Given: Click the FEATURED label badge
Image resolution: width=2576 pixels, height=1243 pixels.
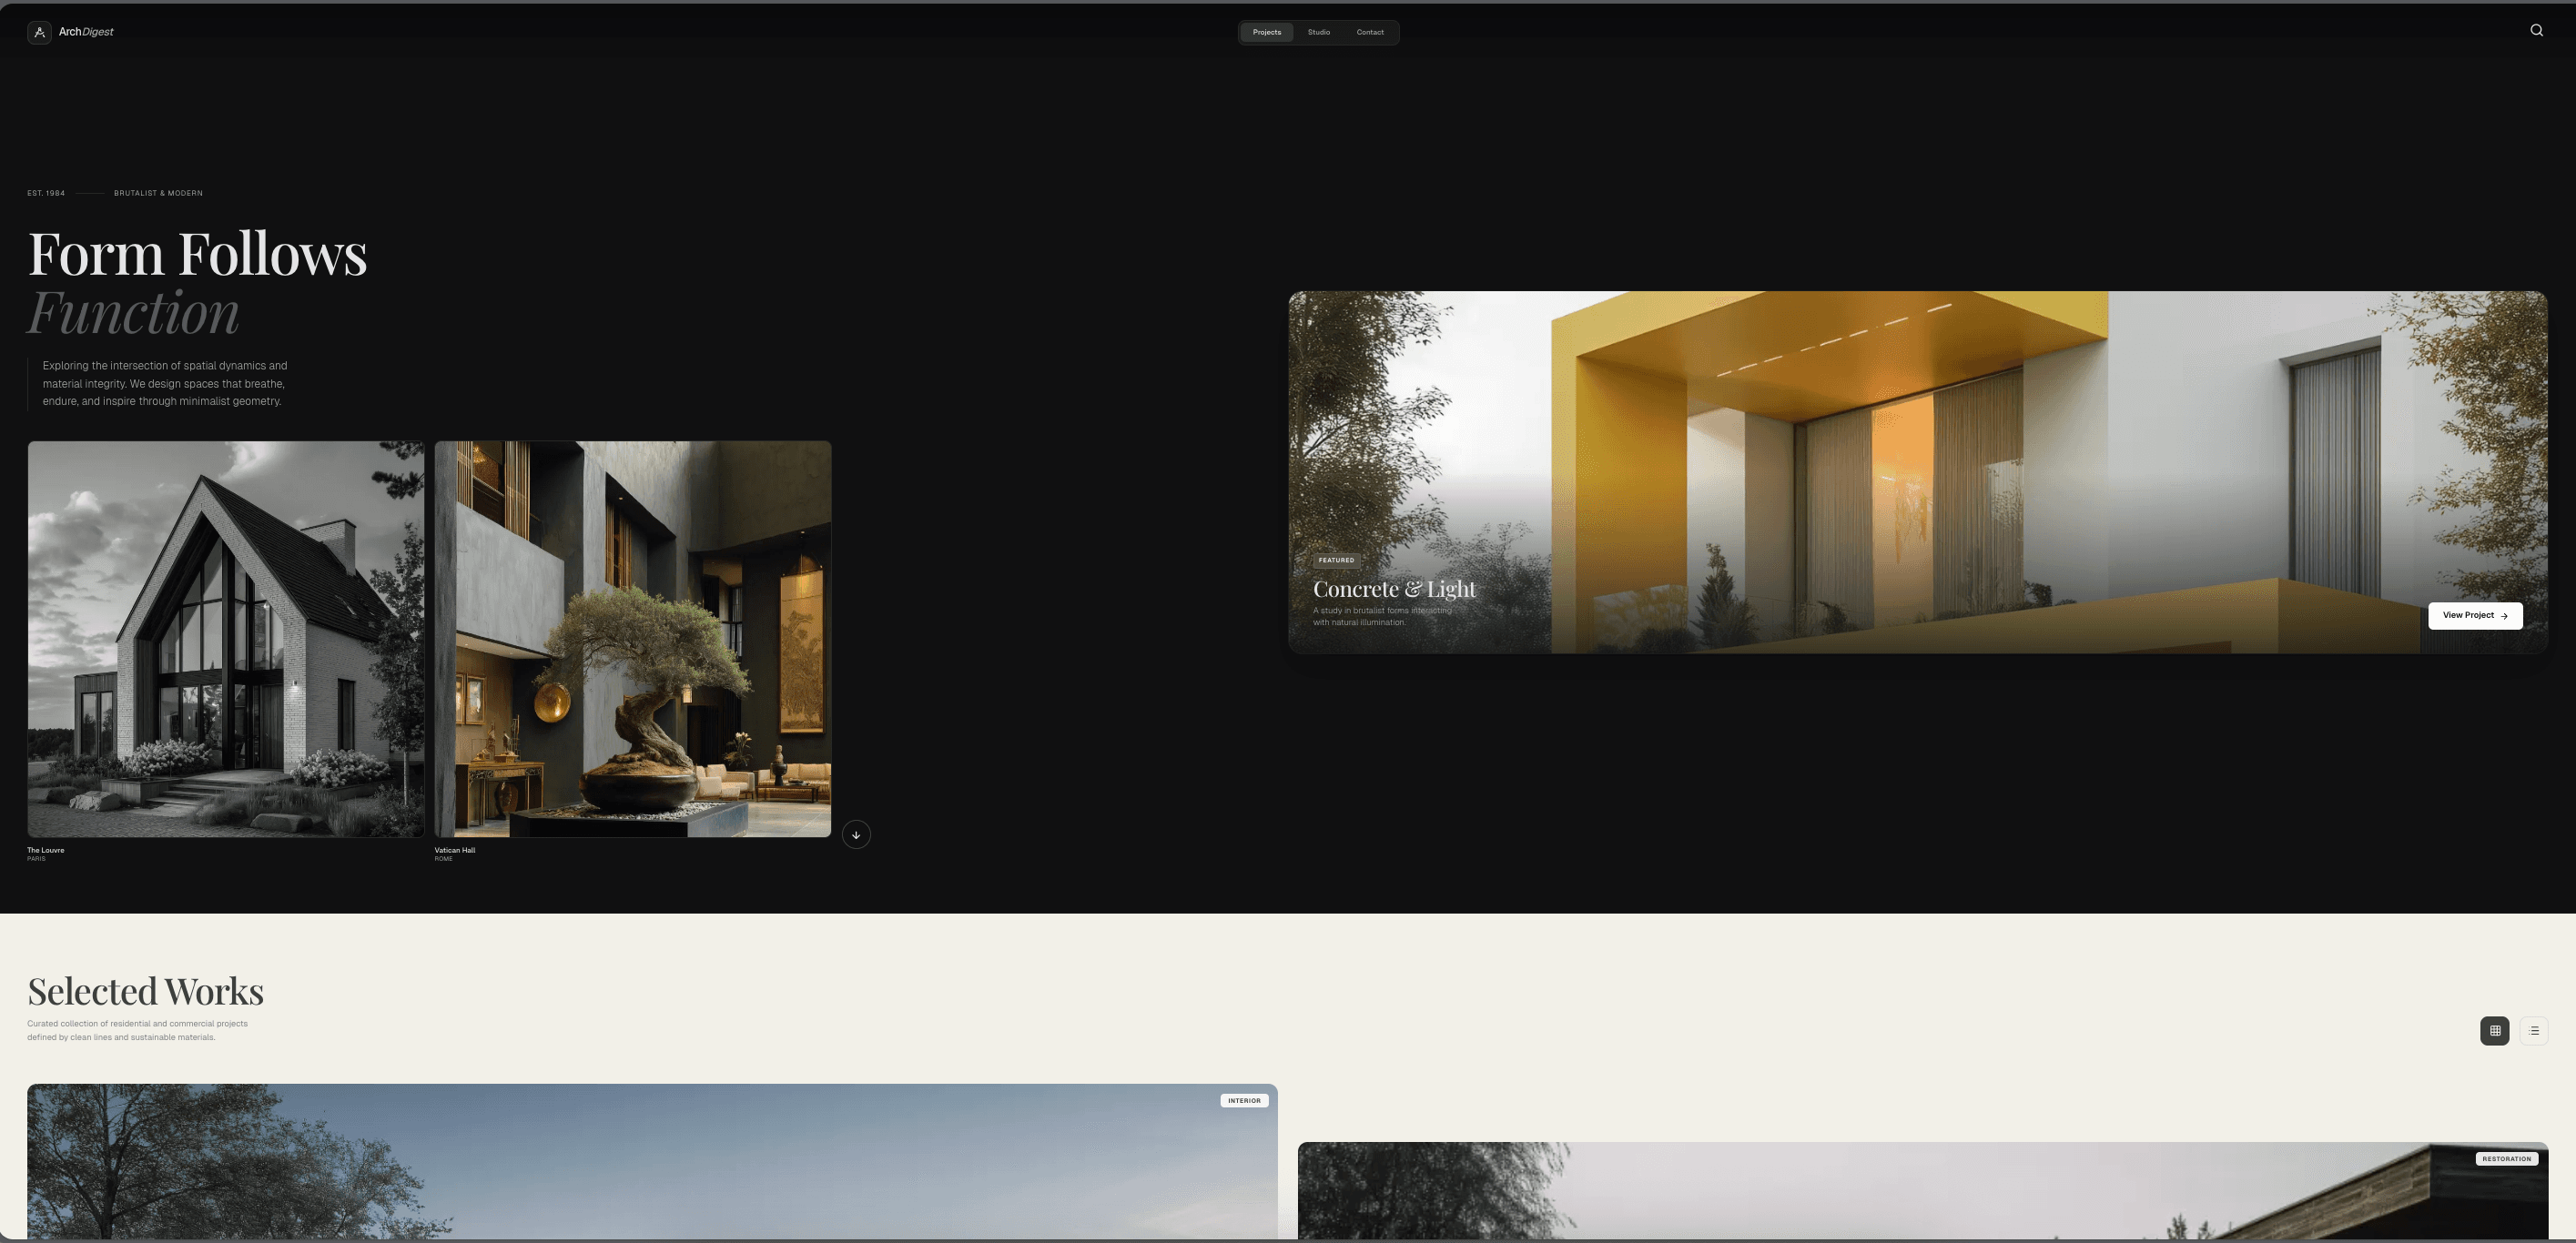Looking at the screenshot, I should coord(1335,560).
